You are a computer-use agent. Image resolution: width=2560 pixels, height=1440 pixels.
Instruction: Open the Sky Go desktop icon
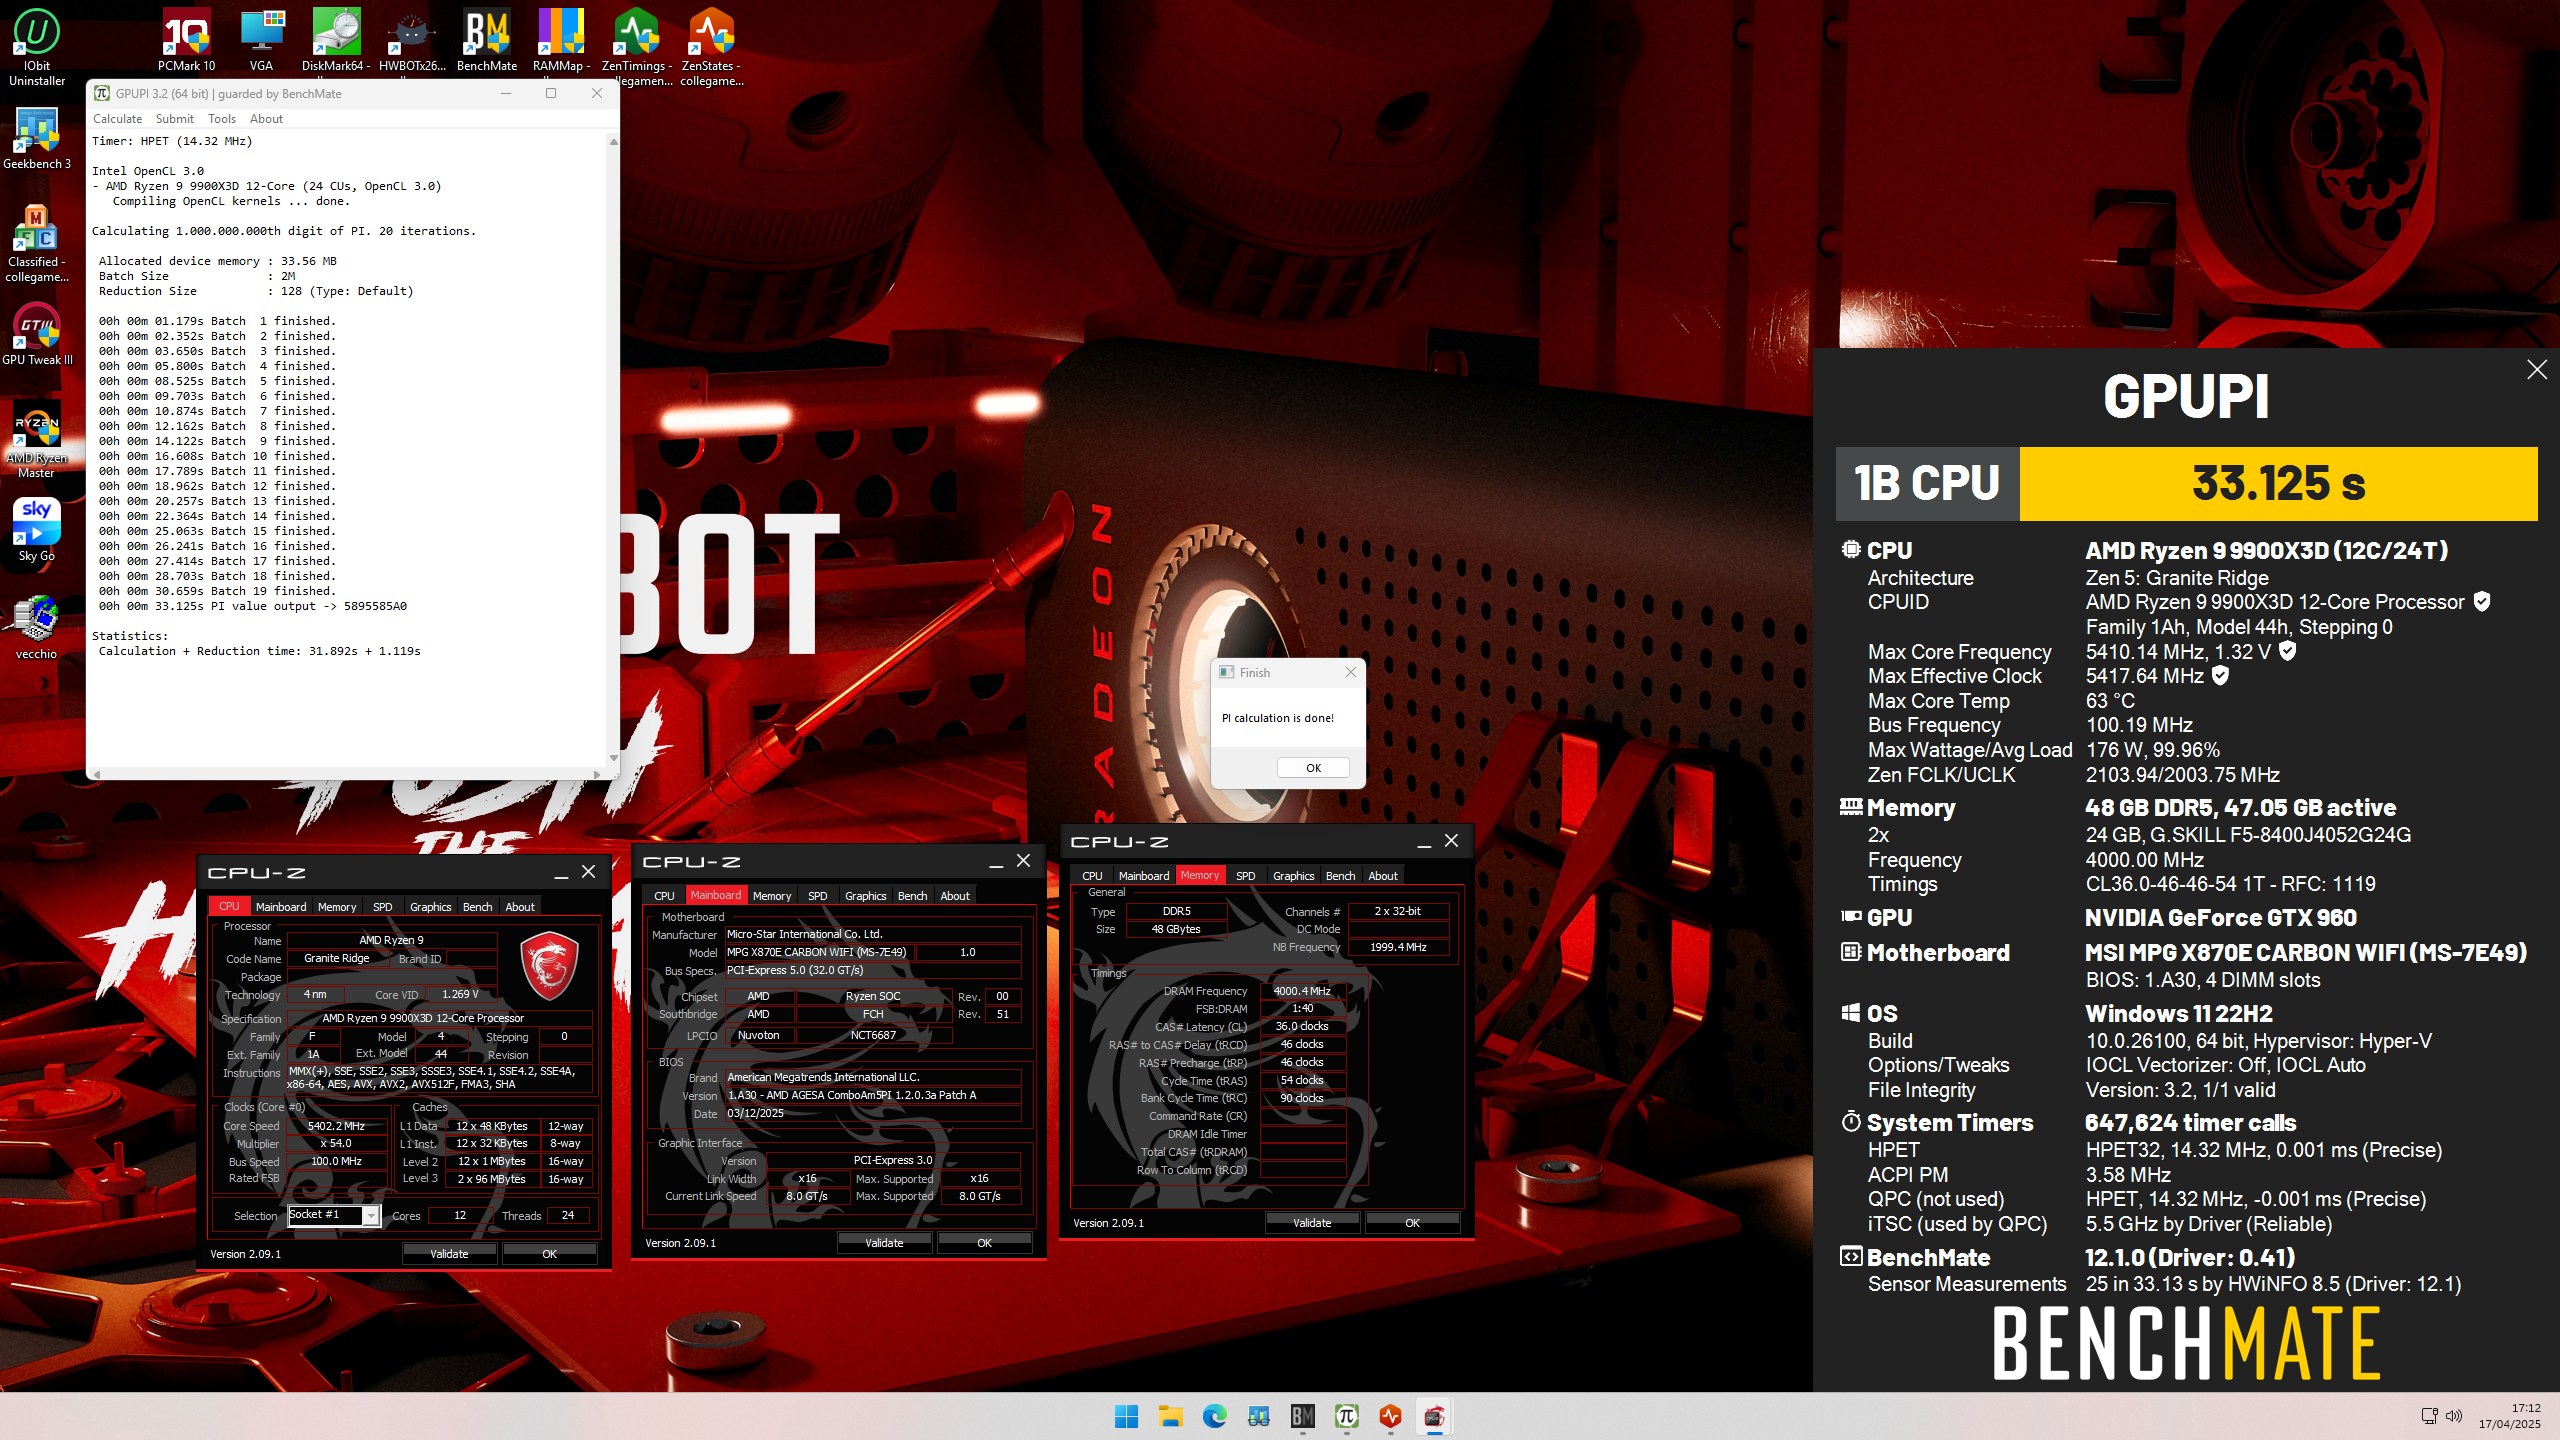[37, 530]
